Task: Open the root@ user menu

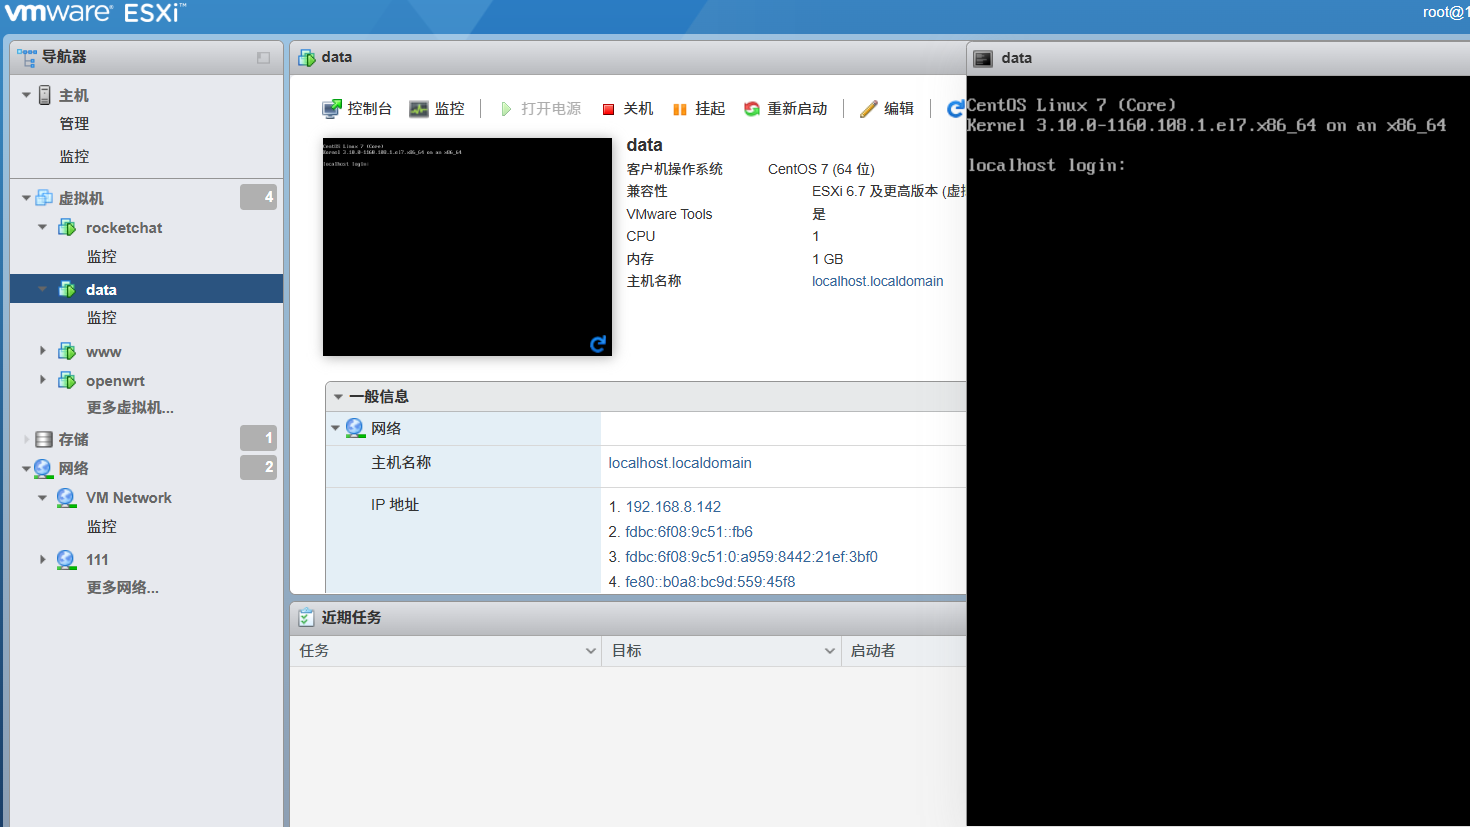Action: (1446, 12)
